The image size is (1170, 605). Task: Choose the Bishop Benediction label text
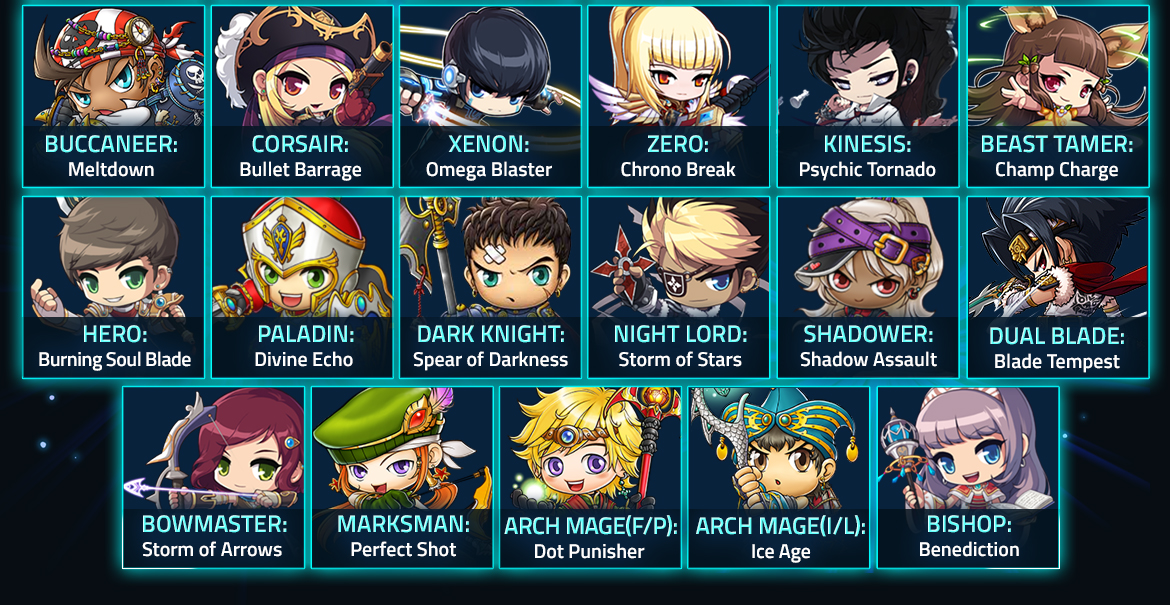tap(969, 536)
